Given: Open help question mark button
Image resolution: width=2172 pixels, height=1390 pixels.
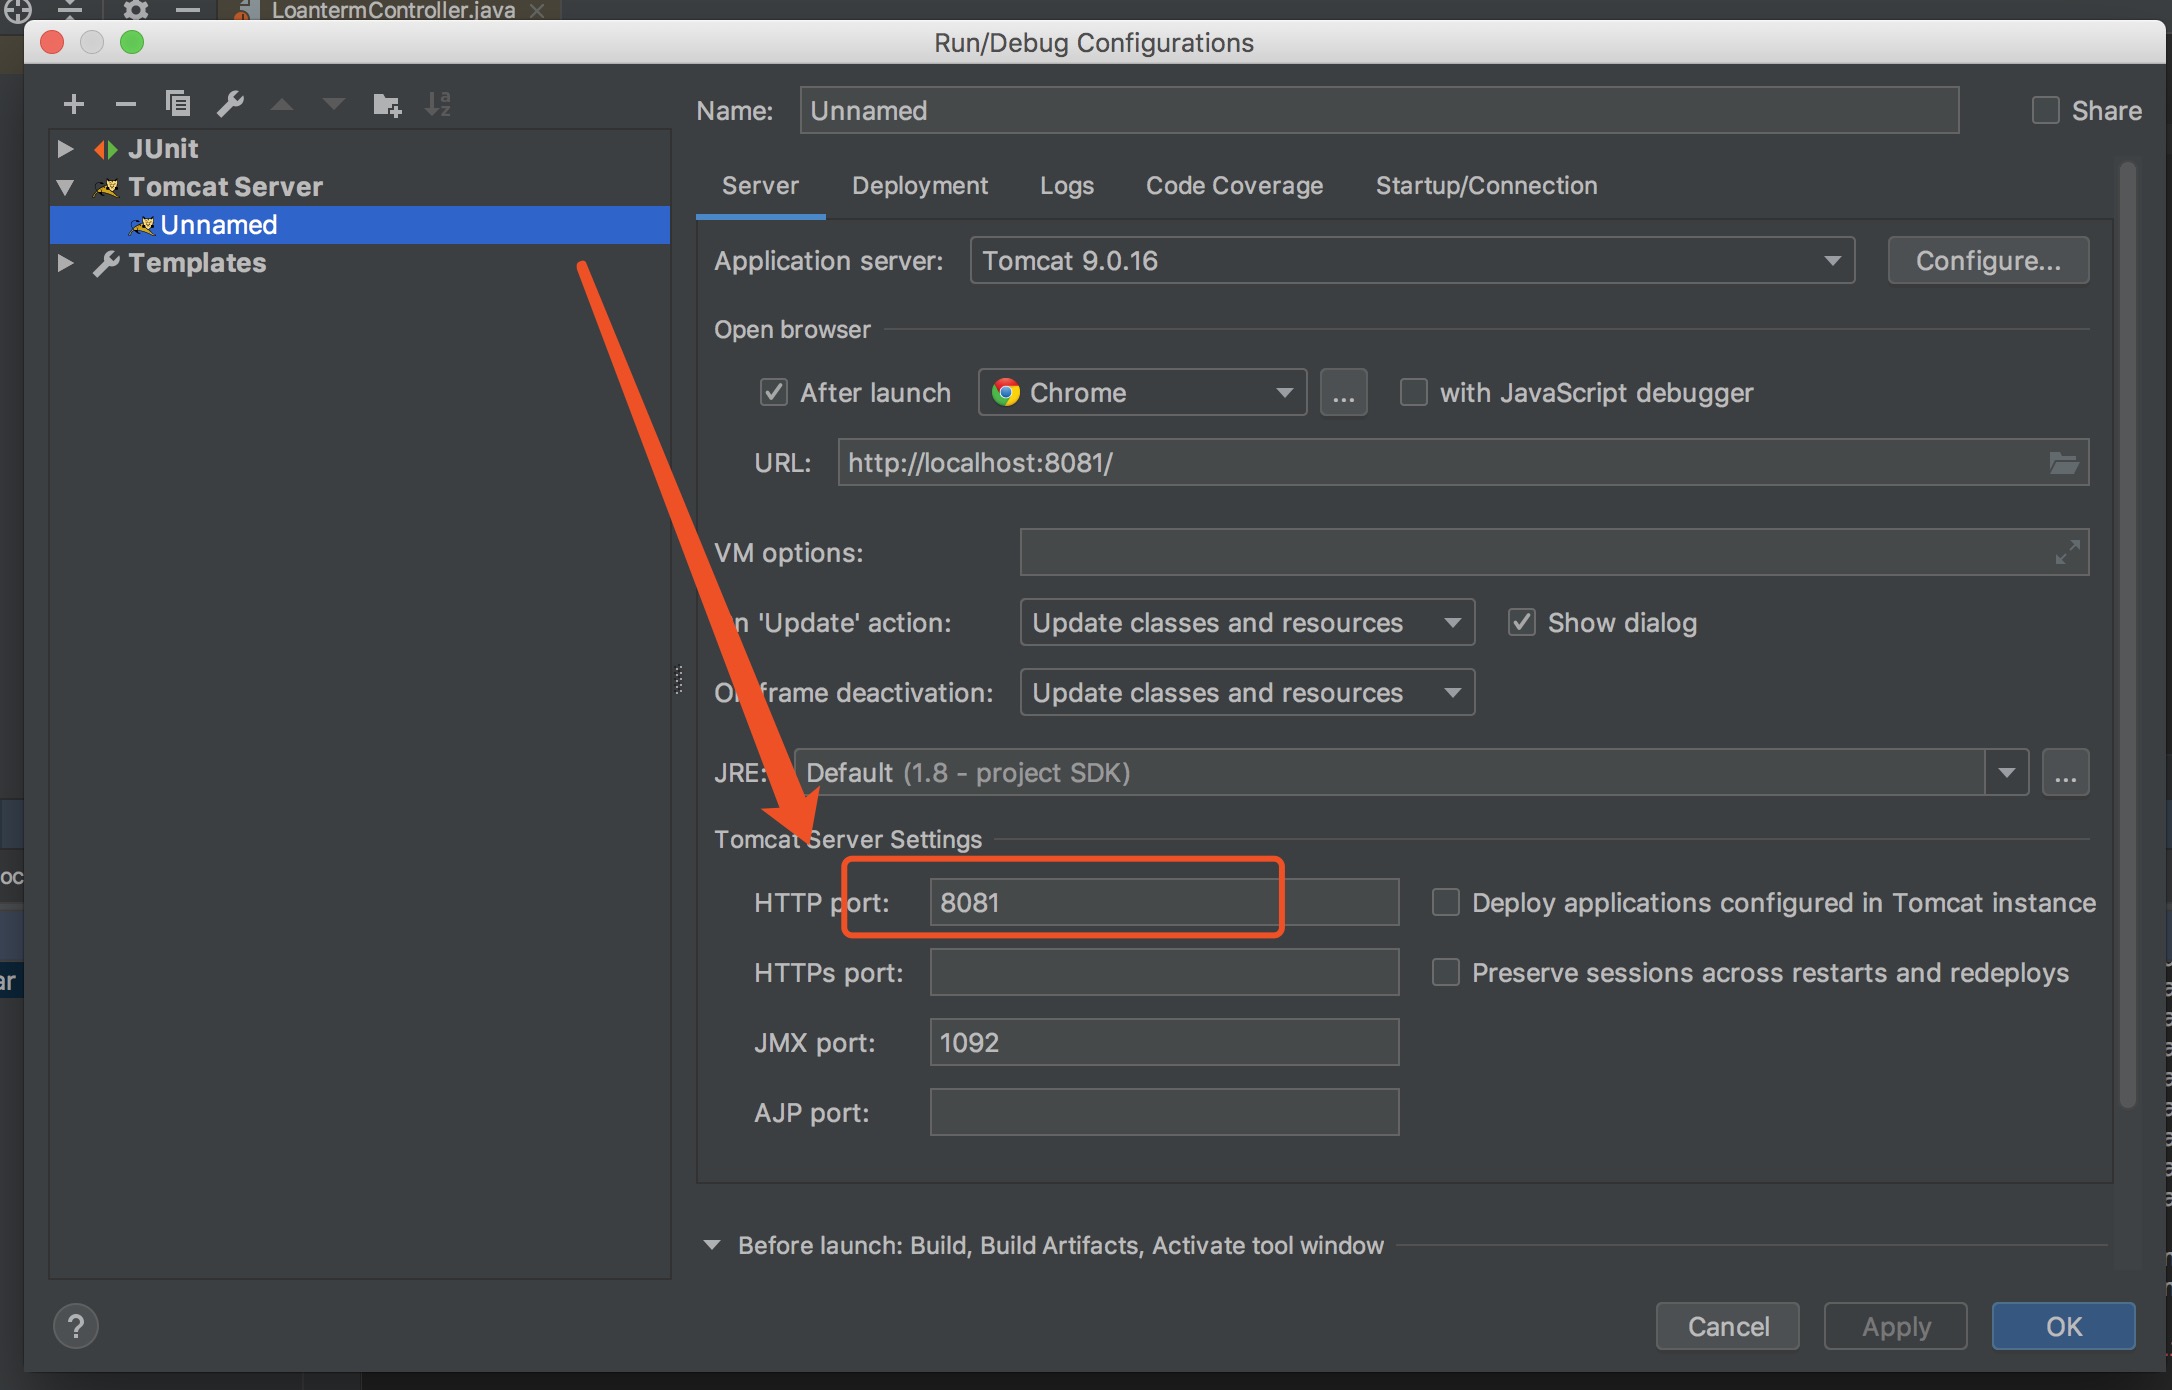Looking at the screenshot, I should click(x=76, y=1327).
